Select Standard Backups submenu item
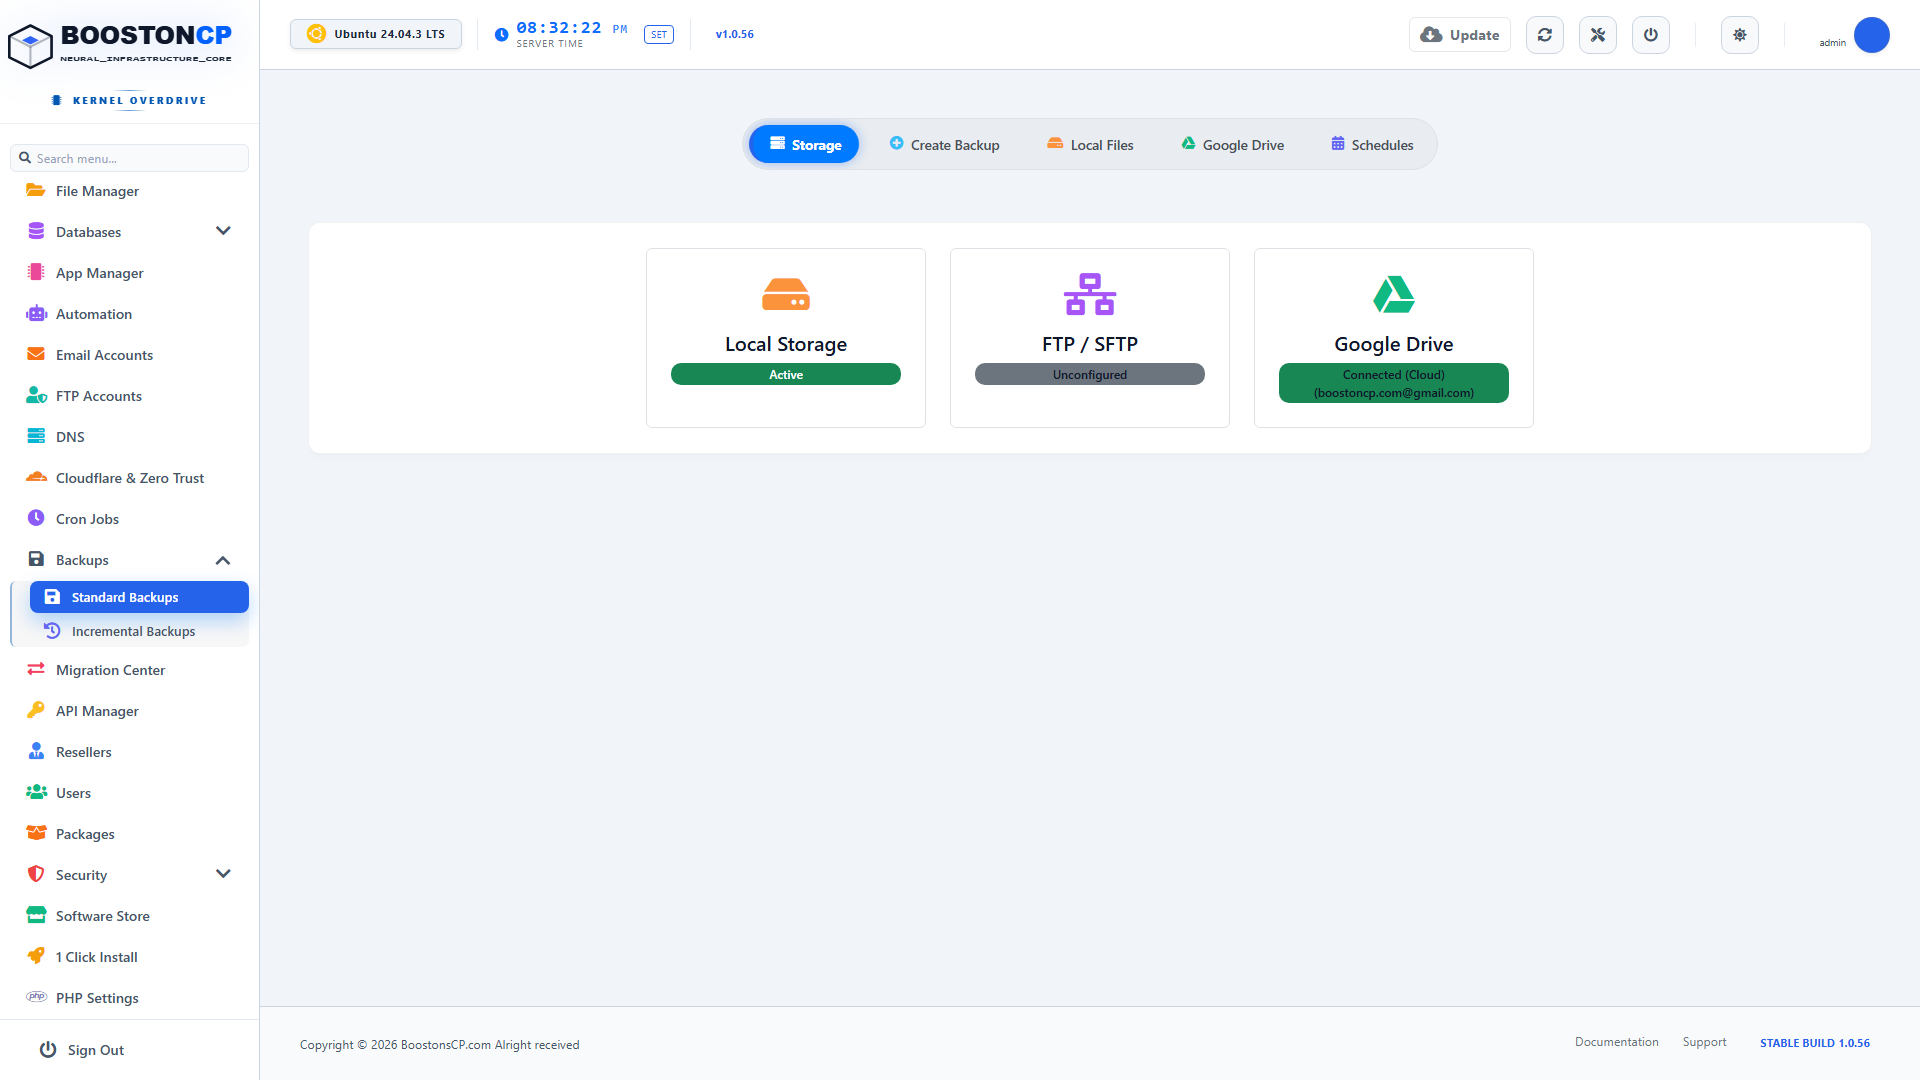This screenshot has height=1080, width=1920. [x=139, y=597]
